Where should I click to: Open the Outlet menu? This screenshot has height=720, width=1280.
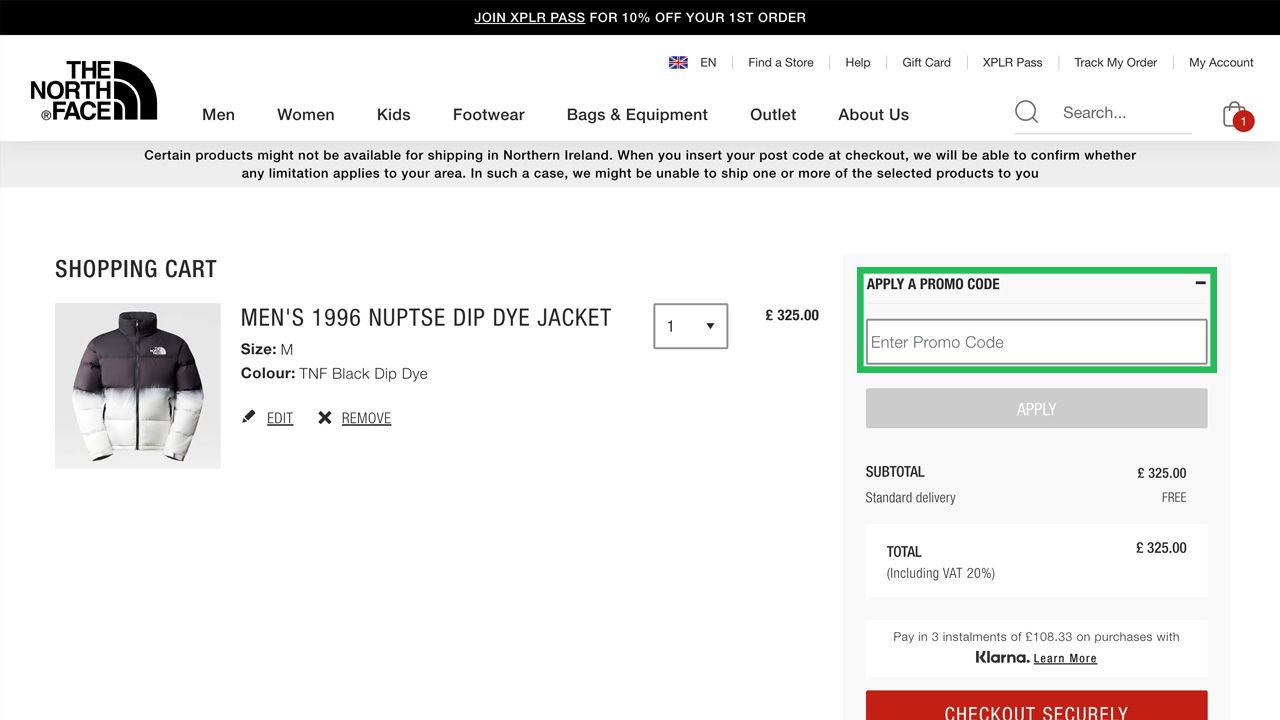pos(773,114)
